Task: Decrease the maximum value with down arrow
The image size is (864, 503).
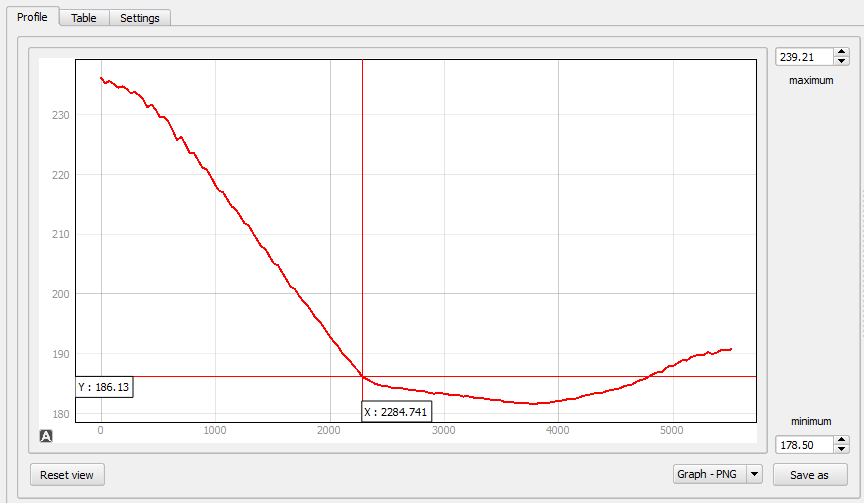Action: (841, 61)
